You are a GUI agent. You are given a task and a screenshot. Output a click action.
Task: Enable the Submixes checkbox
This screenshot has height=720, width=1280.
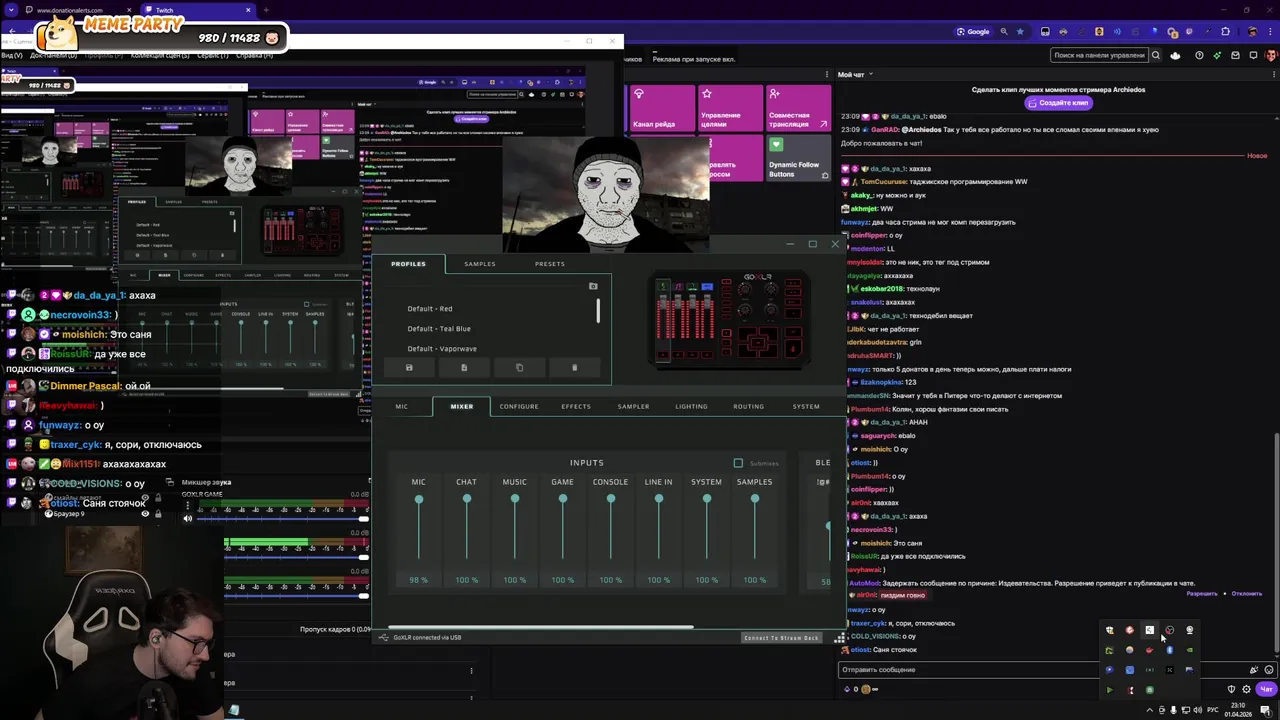[738, 463]
